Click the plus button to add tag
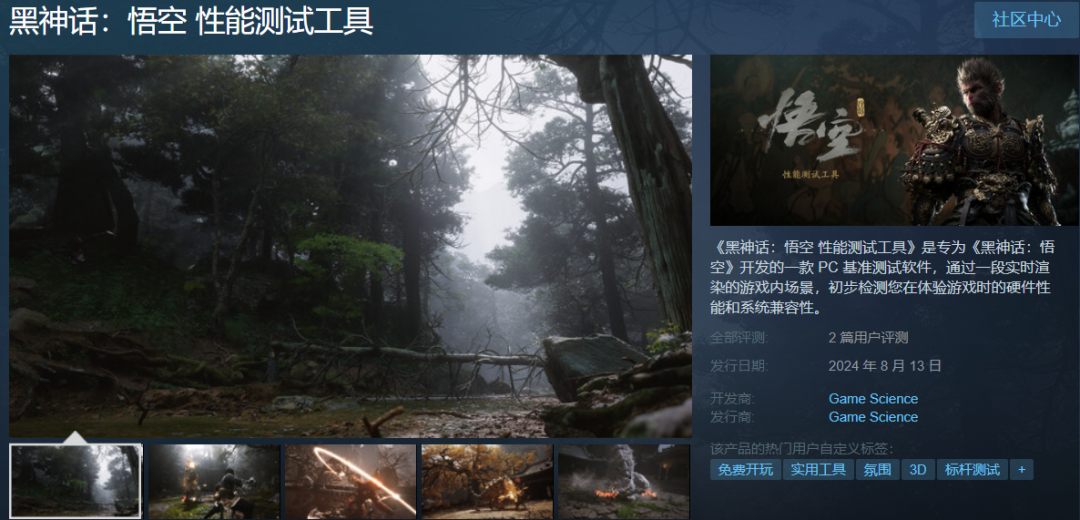The image size is (1080, 520). click(x=1021, y=470)
